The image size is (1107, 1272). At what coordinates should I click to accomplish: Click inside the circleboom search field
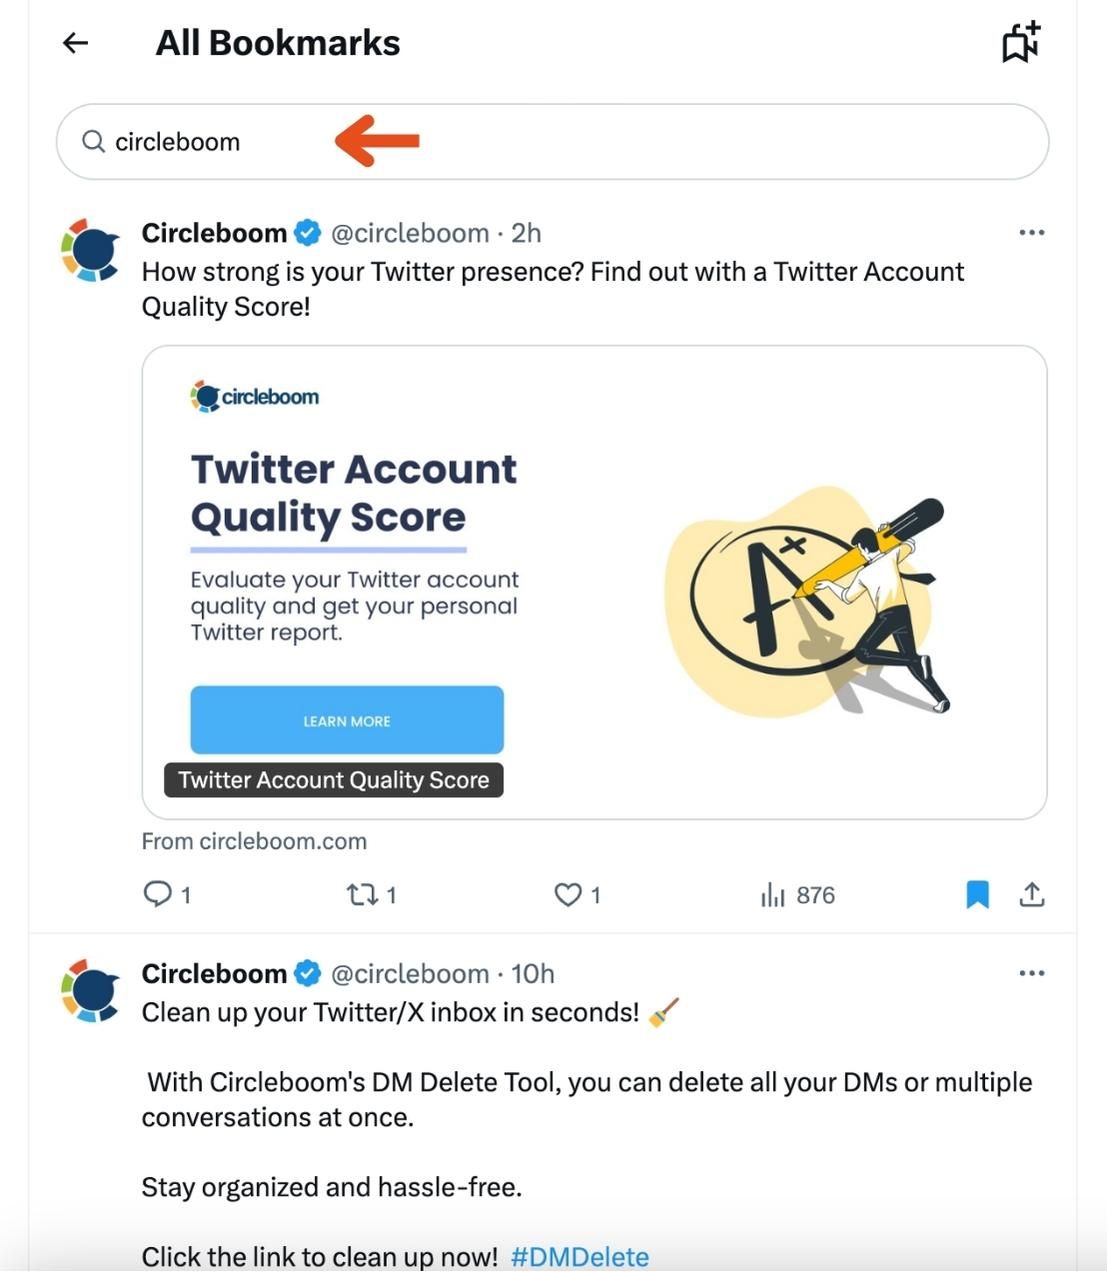[500, 141]
